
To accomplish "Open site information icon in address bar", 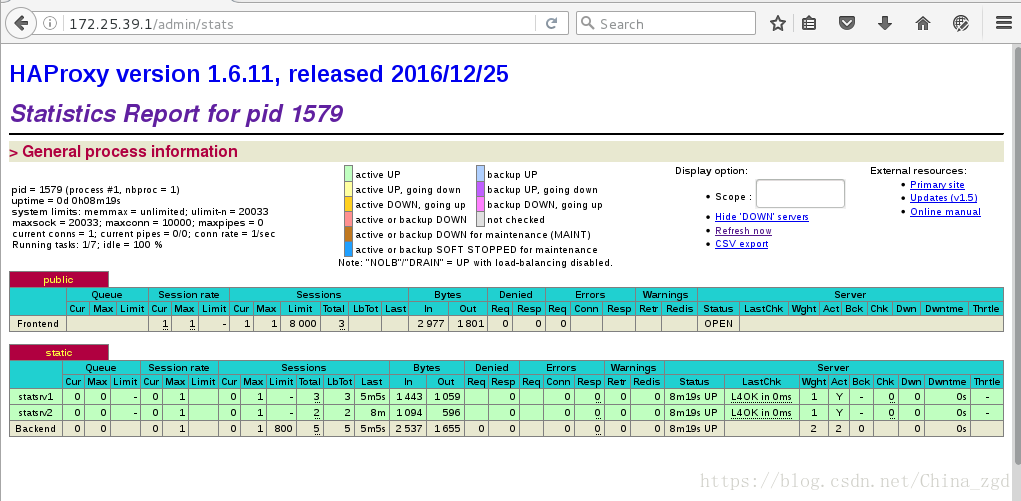I will tap(50, 23).
